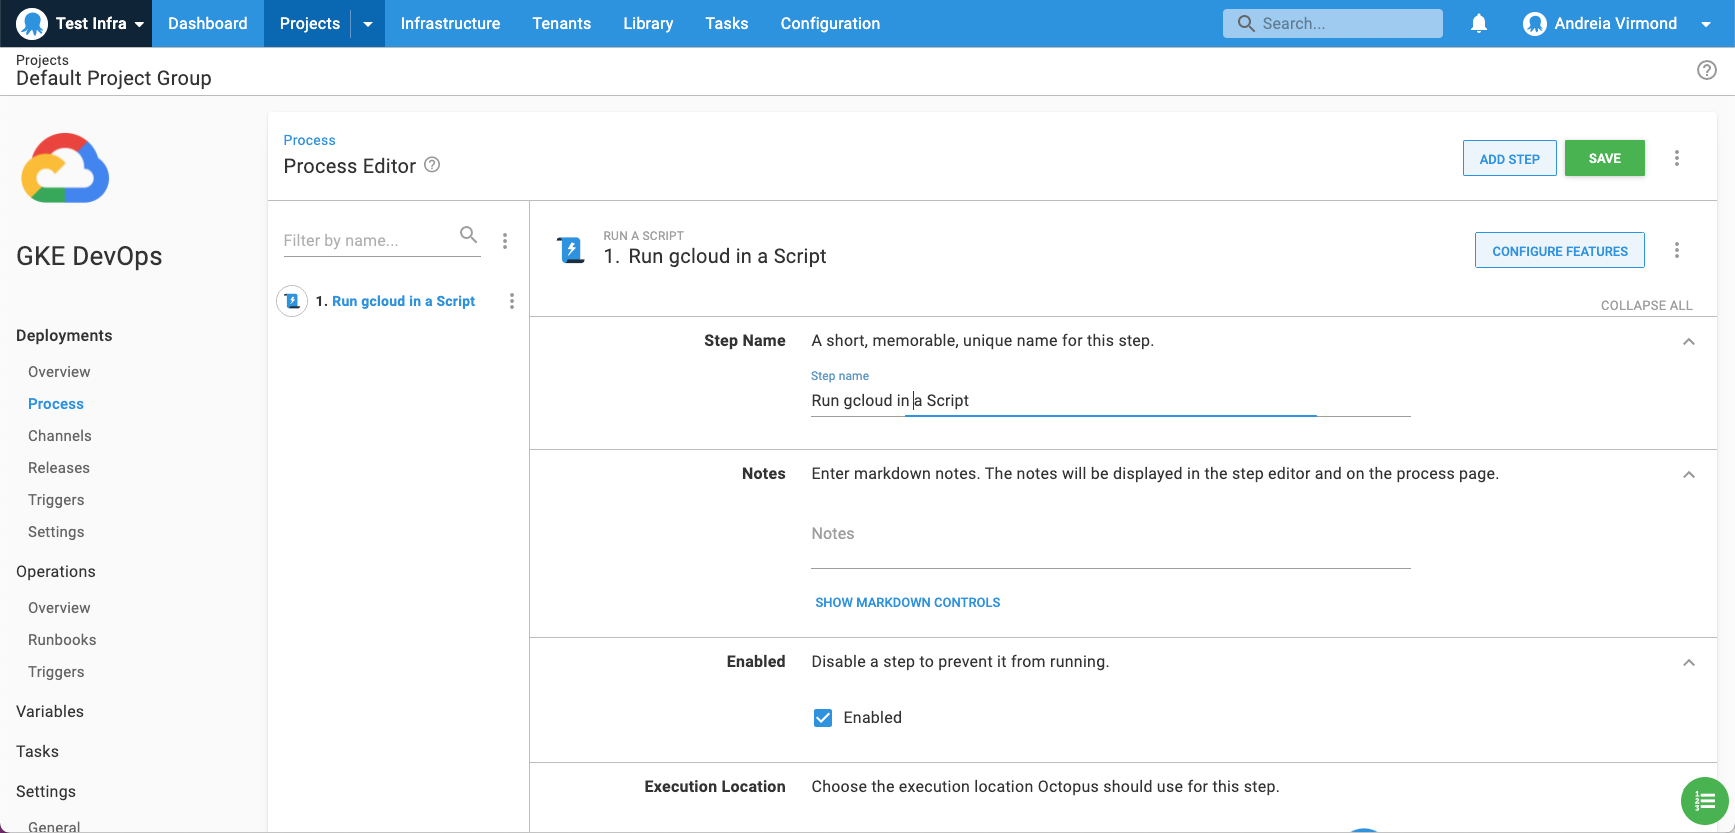Image resolution: width=1735 pixels, height=833 pixels.
Task: Click the Add Step button
Action: pos(1510,158)
